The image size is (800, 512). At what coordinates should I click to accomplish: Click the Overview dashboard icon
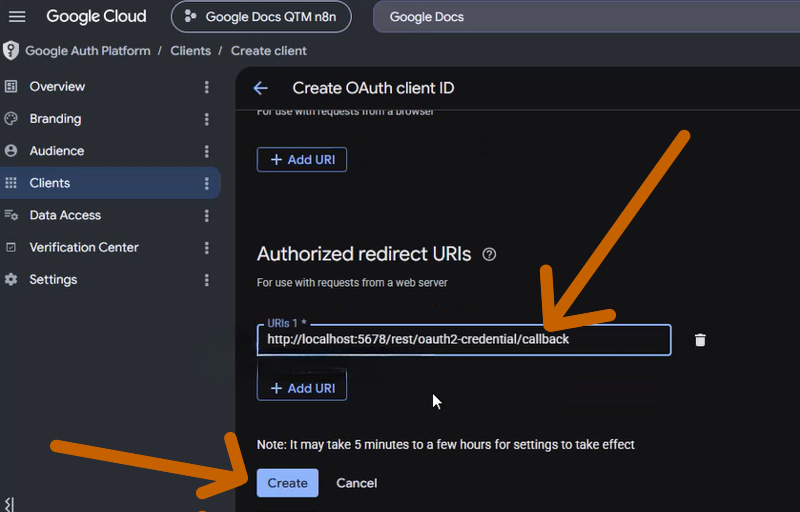[x=11, y=87]
